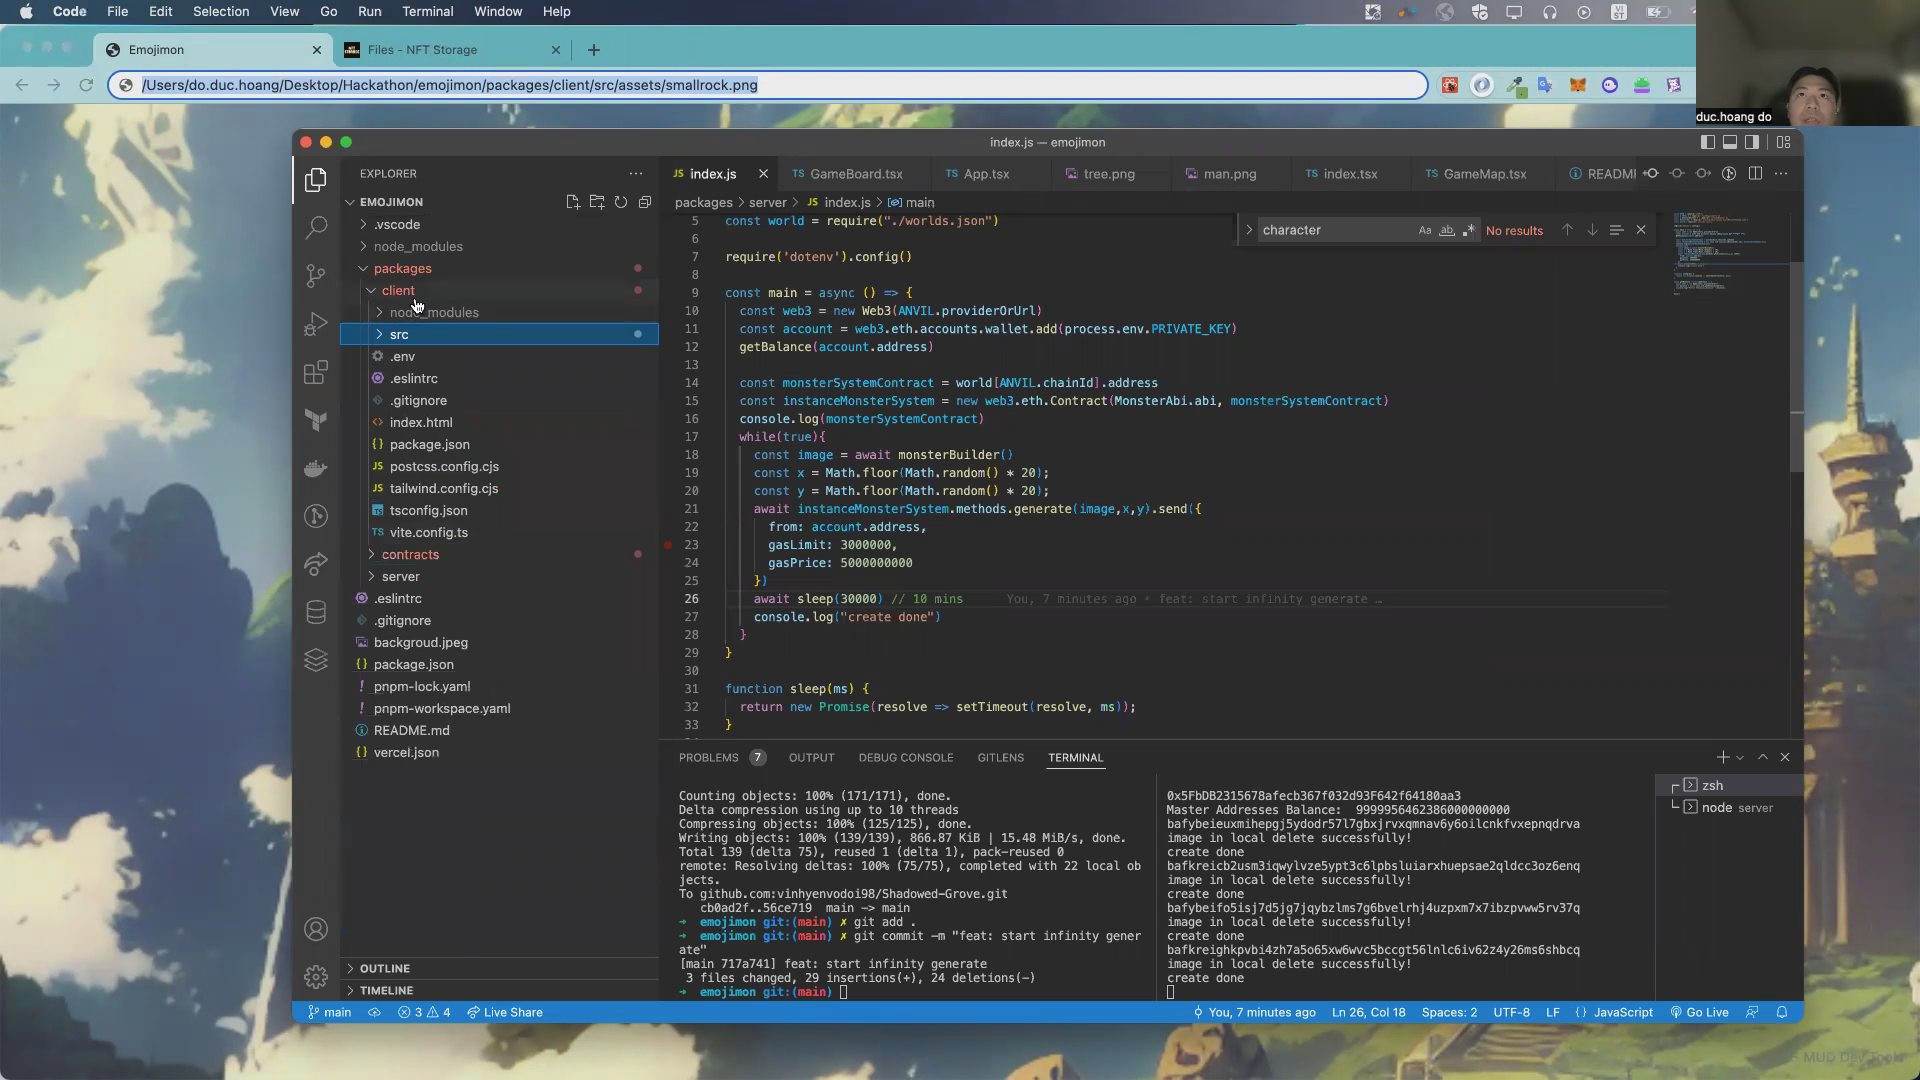Screen dimensions: 1920x1080
Task: Click Spaces: 2 indentation setting
Action: pos(1449,1012)
